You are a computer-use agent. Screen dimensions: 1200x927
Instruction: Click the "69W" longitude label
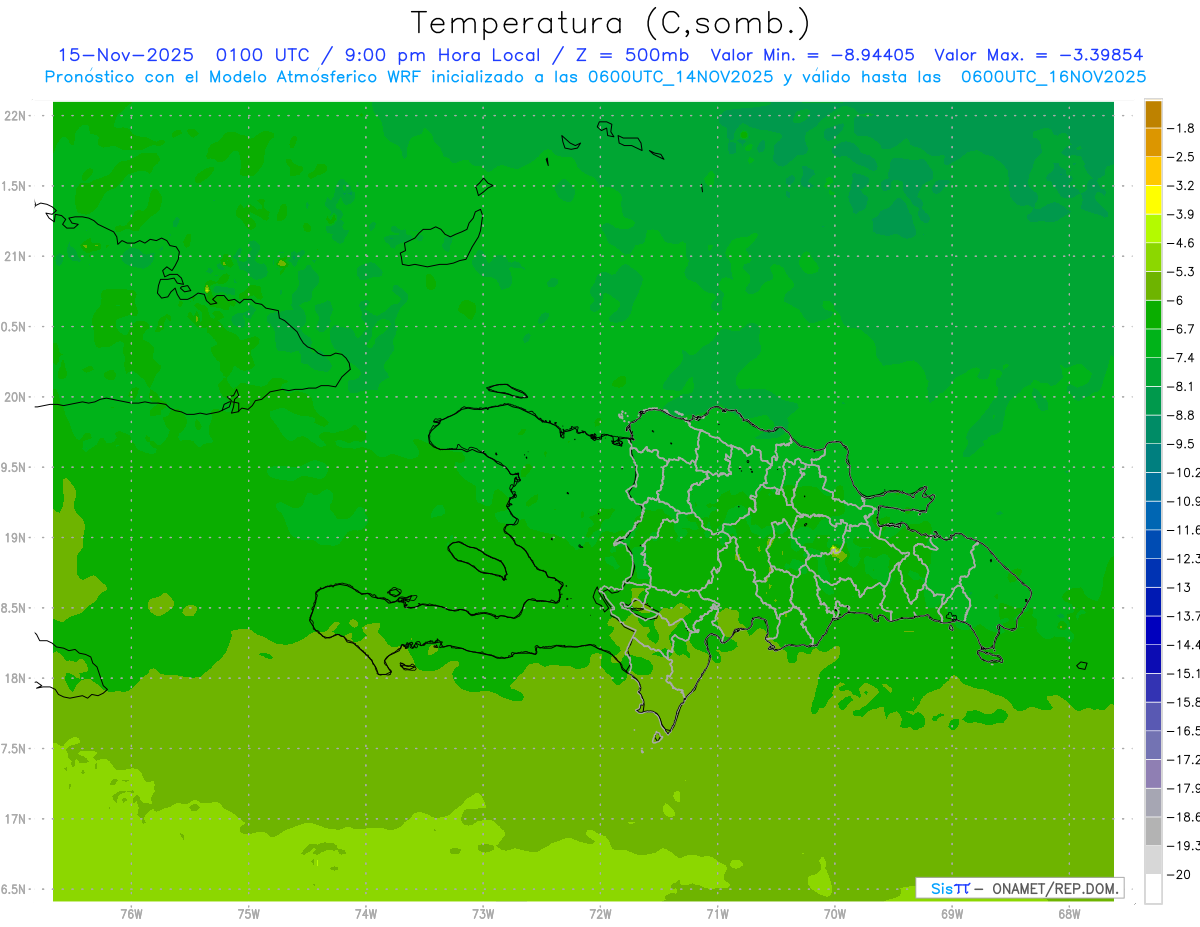pos(952,914)
